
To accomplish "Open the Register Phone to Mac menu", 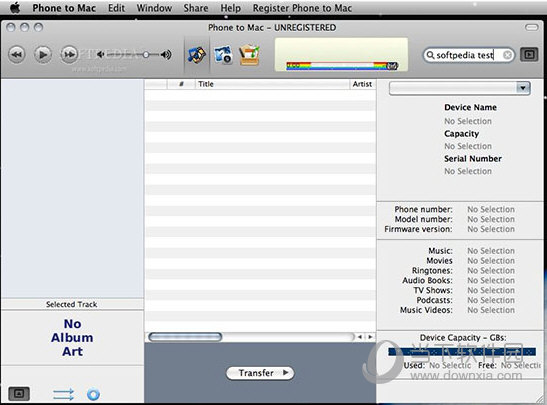I will [302, 8].
